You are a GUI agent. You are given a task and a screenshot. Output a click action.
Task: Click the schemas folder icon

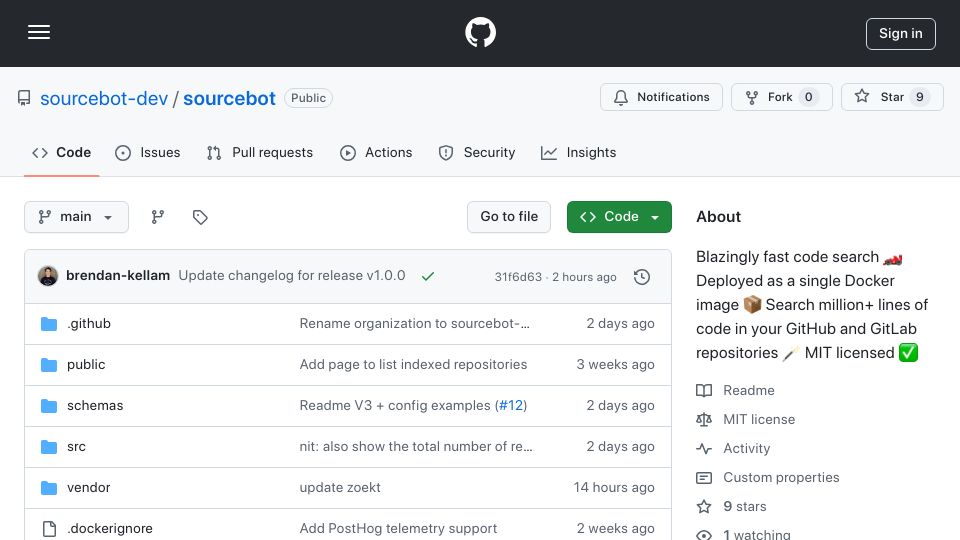(x=49, y=406)
